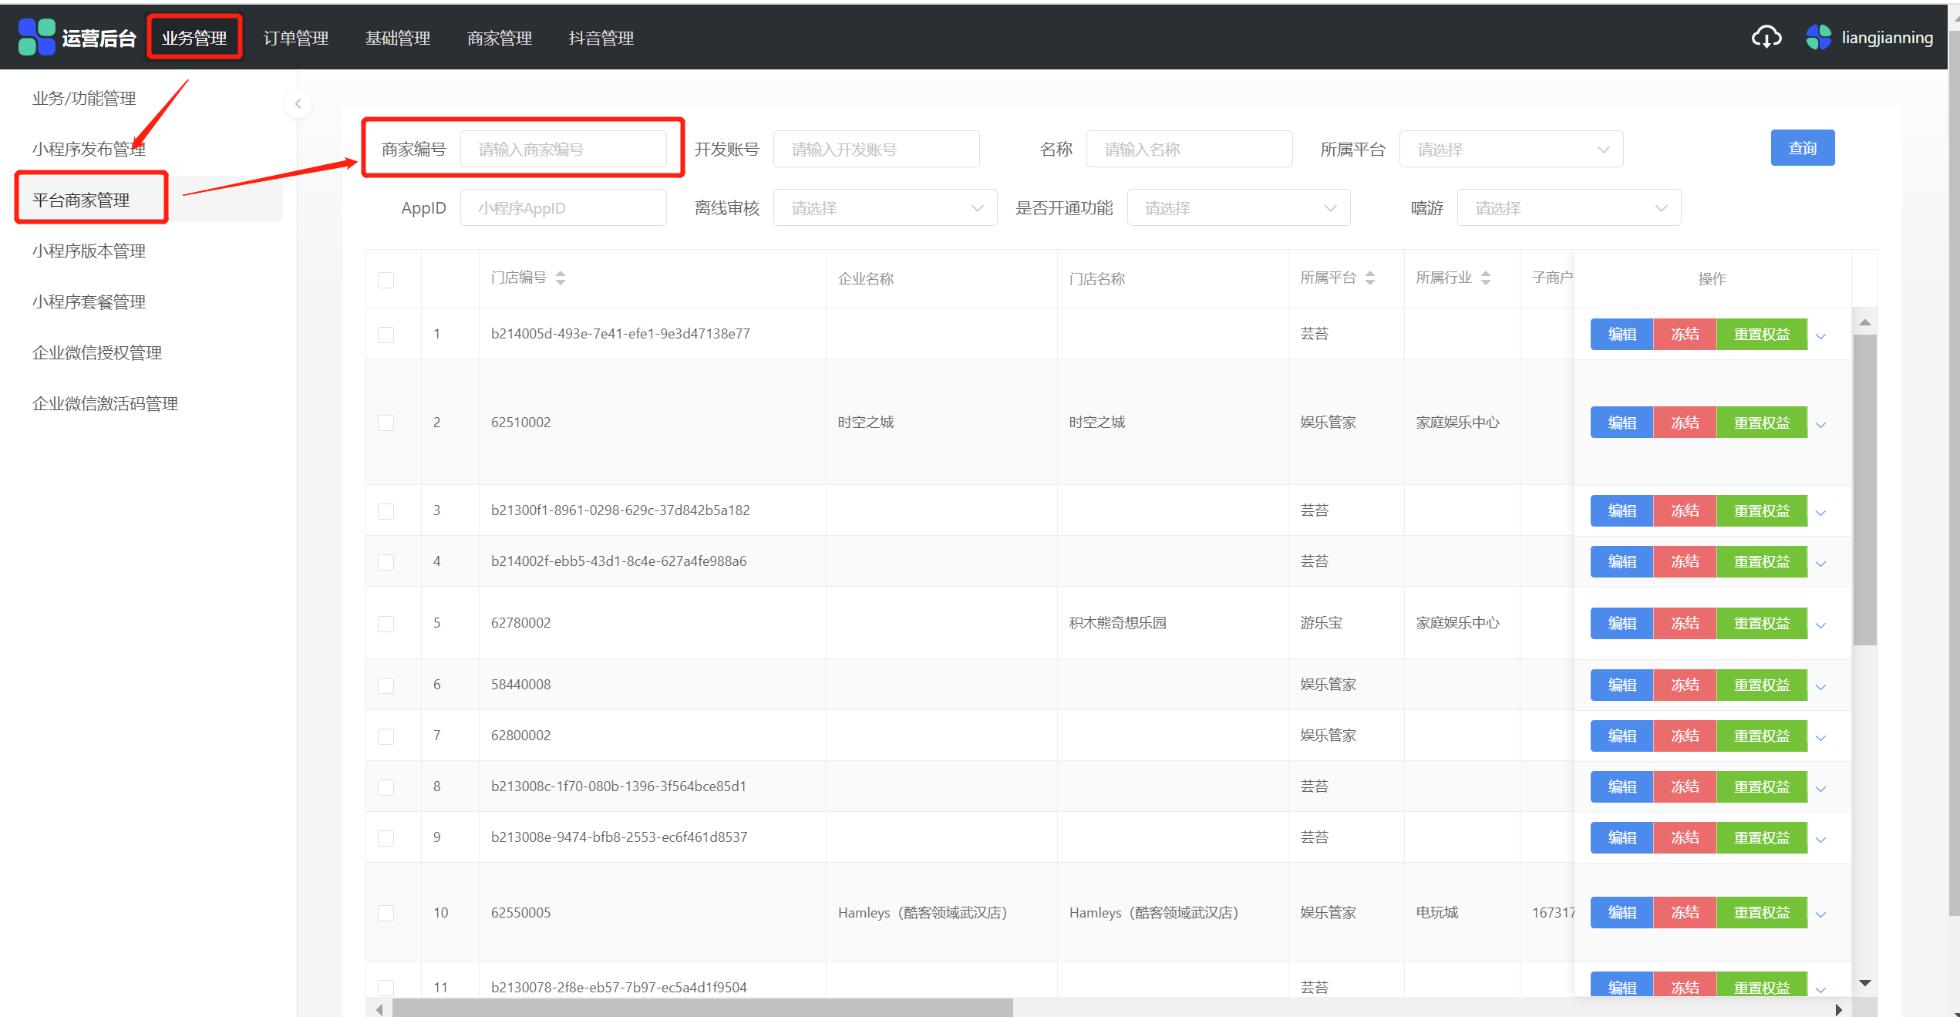Click 编辑 for row 9 b213008e
1960x1017 pixels.
[x=1622, y=838]
